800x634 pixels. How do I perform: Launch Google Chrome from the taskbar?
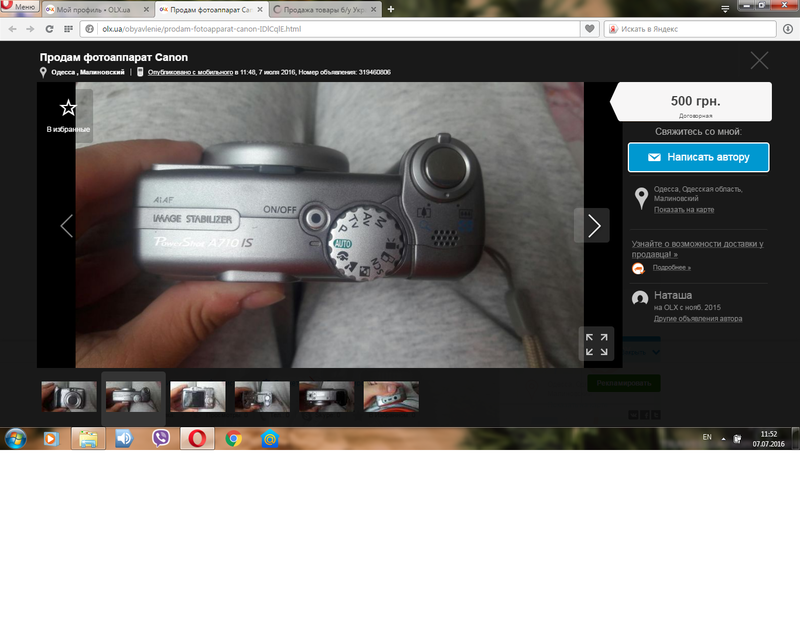(x=234, y=439)
